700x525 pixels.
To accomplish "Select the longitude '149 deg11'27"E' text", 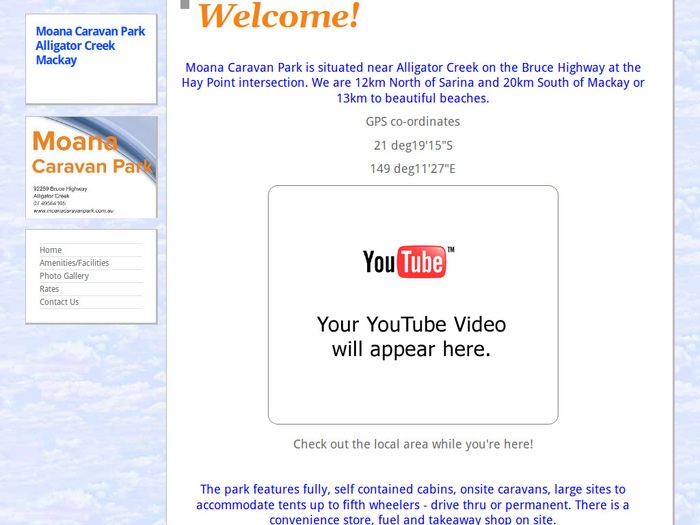I will click(x=413, y=169).
